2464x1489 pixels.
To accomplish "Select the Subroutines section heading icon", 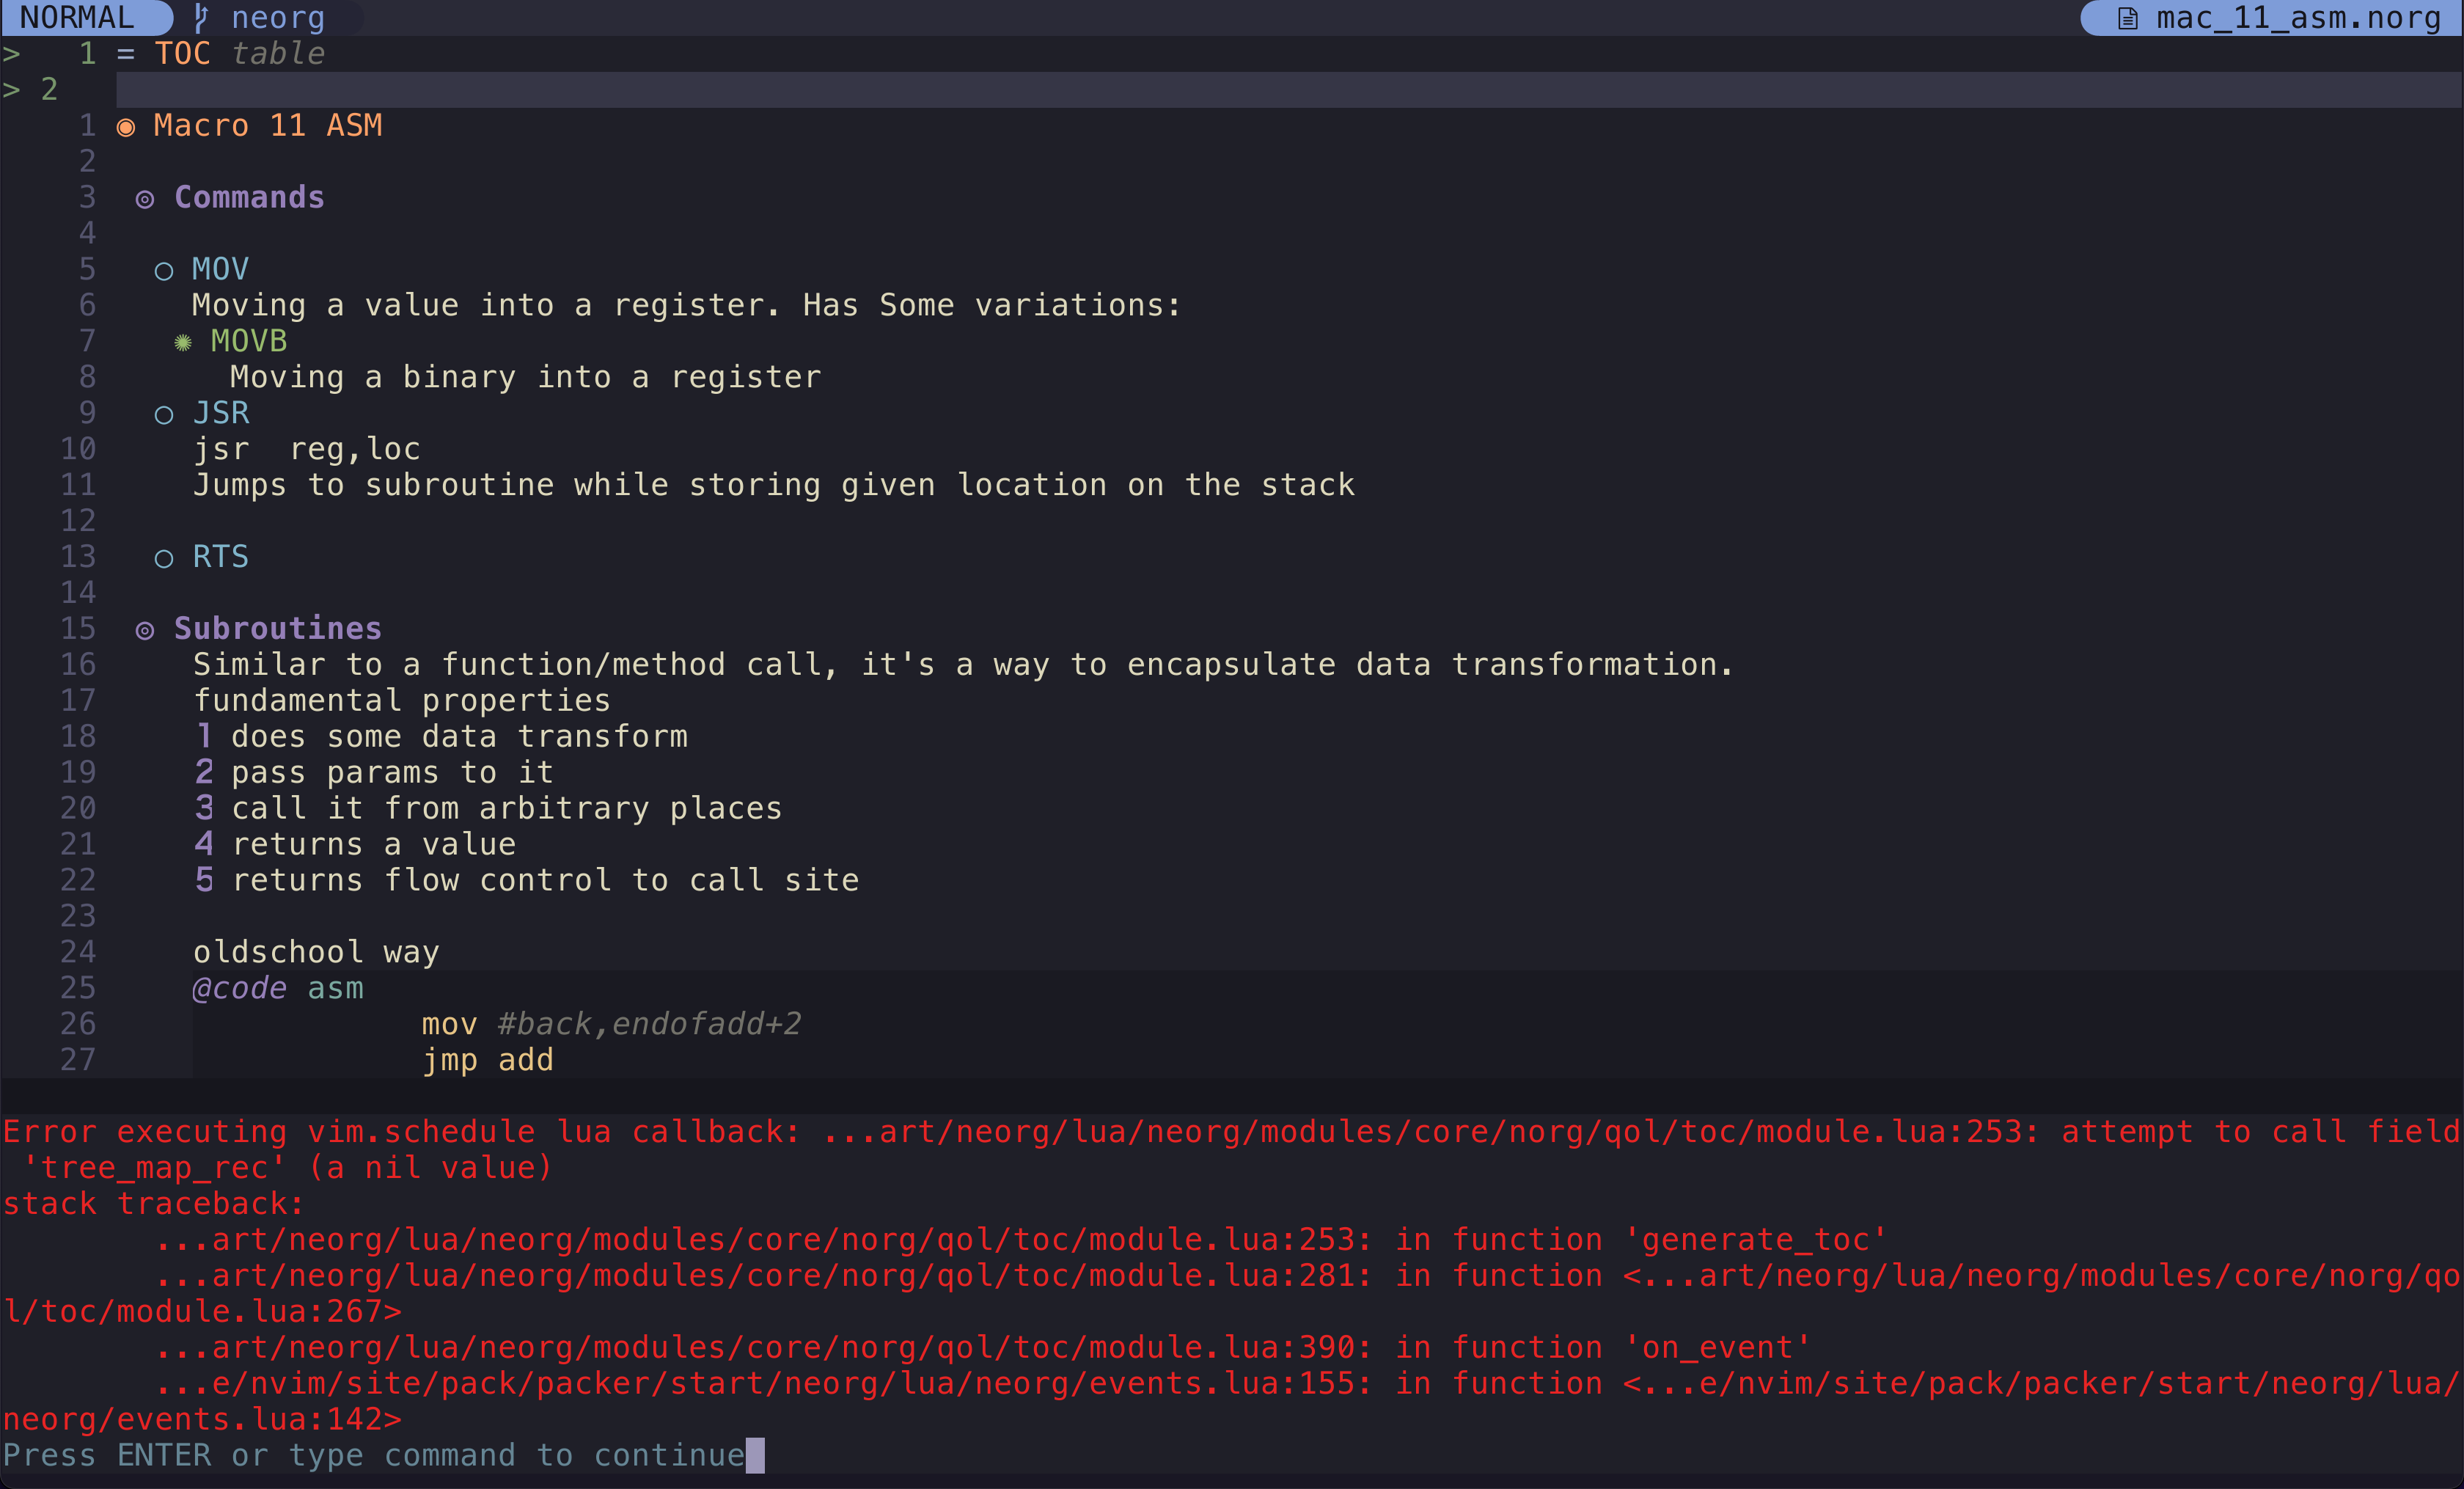I will [146, 630].
